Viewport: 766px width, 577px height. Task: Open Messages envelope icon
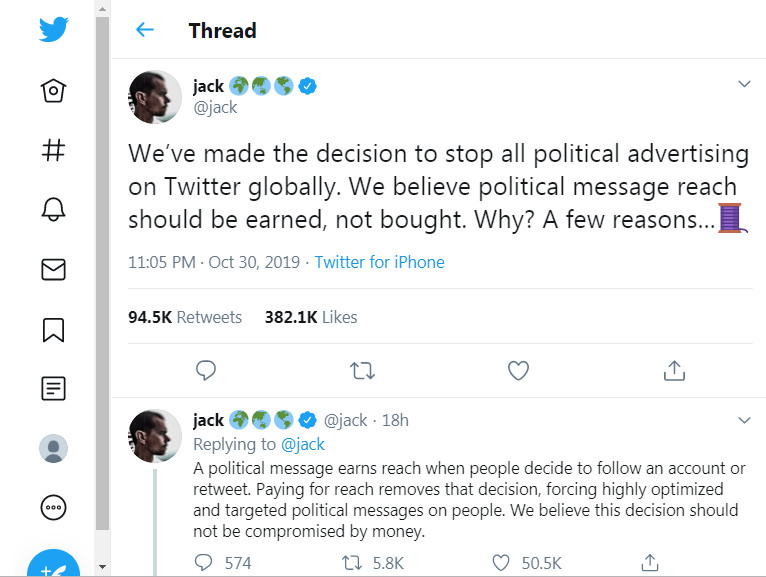[53, 269]
